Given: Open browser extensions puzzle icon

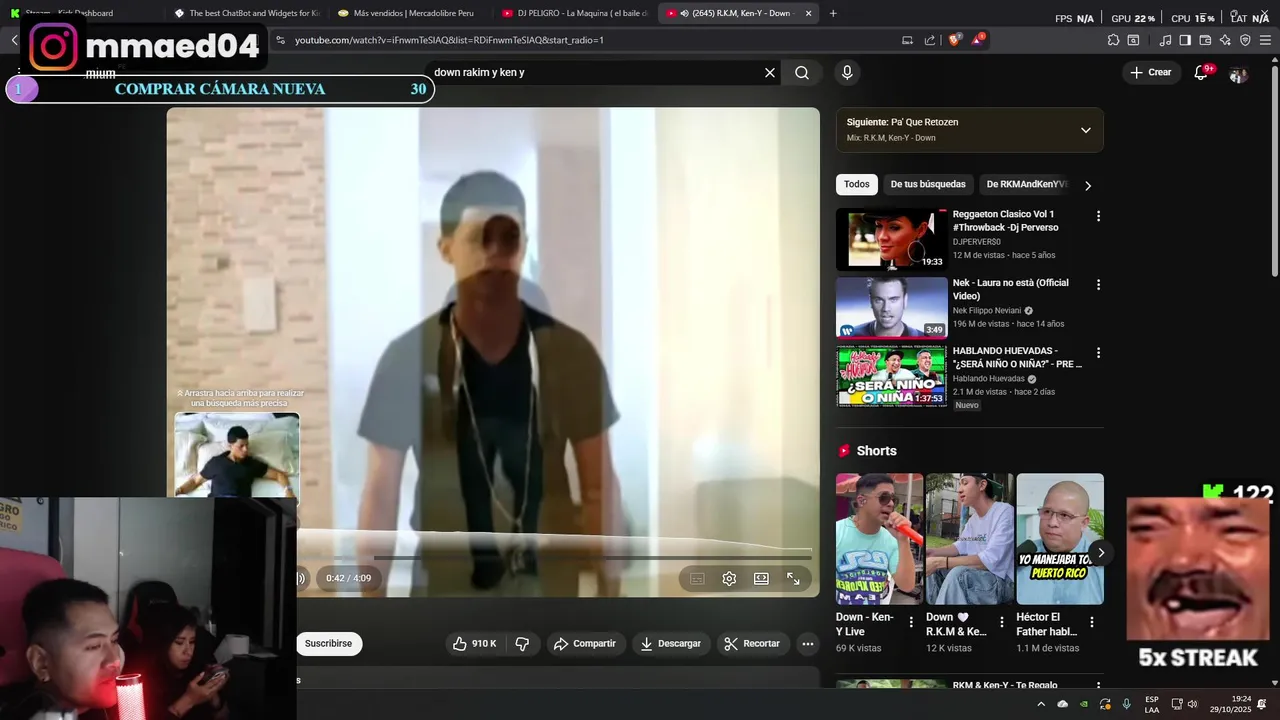Looking at the screenshot, I should (x=1113, y=40).
